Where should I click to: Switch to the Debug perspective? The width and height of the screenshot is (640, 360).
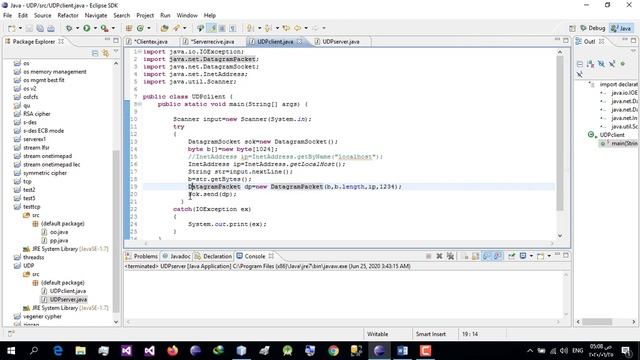coord(593,28)
